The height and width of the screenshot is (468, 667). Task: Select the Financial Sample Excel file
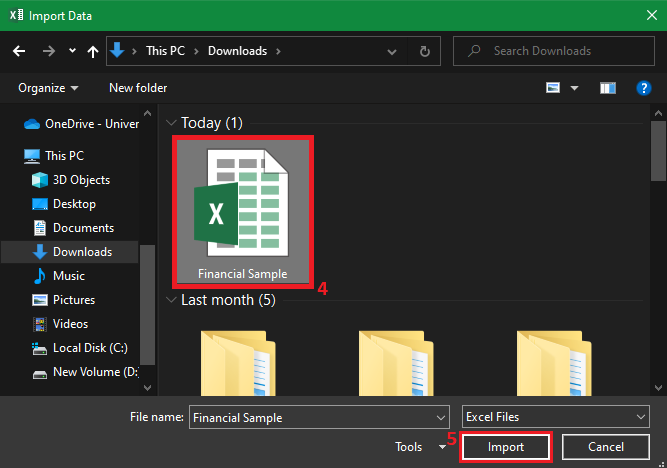coord(243,210)
